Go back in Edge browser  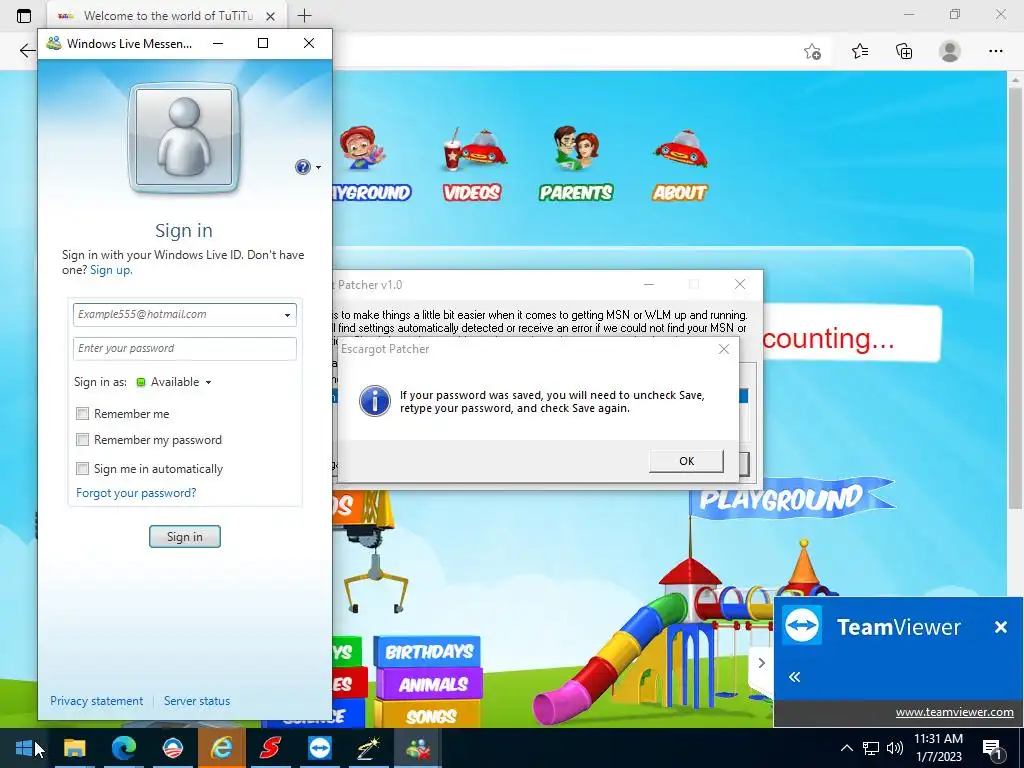(x=26, y=51)
